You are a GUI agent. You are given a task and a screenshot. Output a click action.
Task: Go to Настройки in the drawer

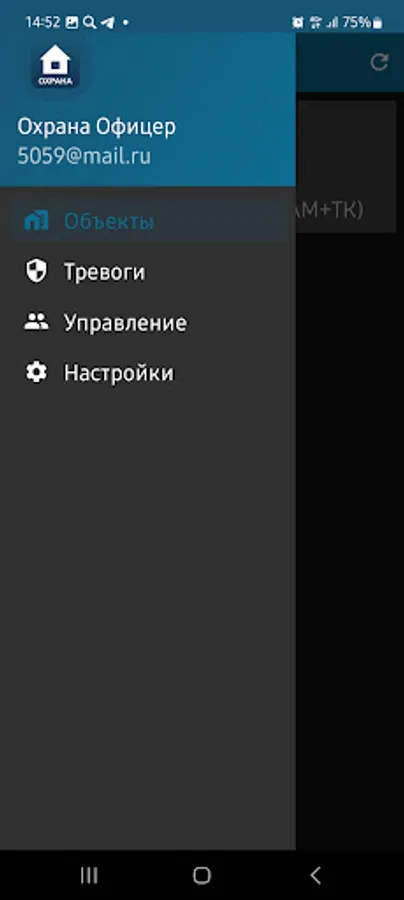pyautogui.click(x=149, y=373)
